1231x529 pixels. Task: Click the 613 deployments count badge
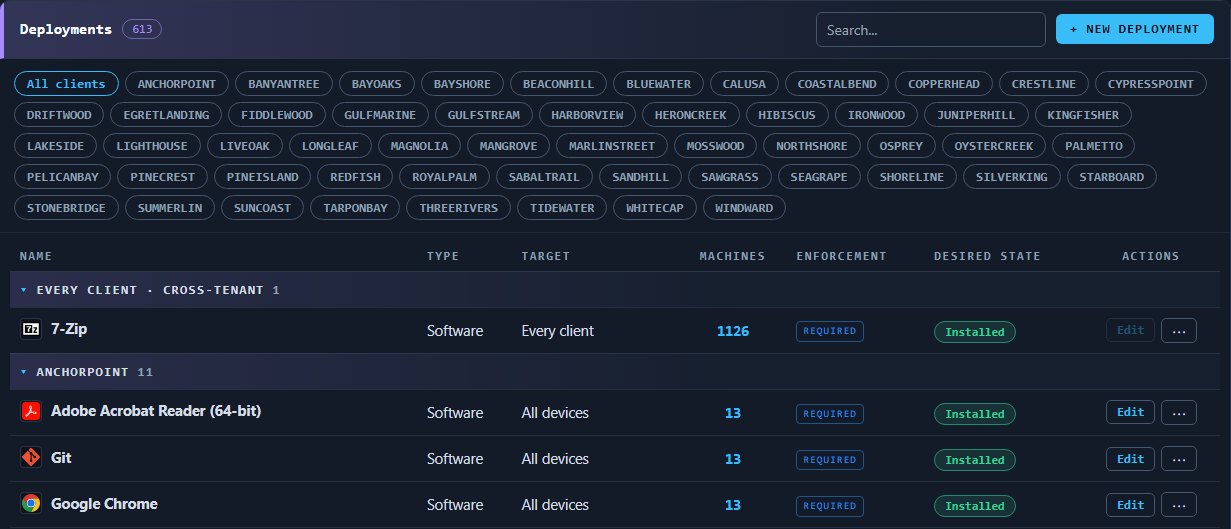142,29
